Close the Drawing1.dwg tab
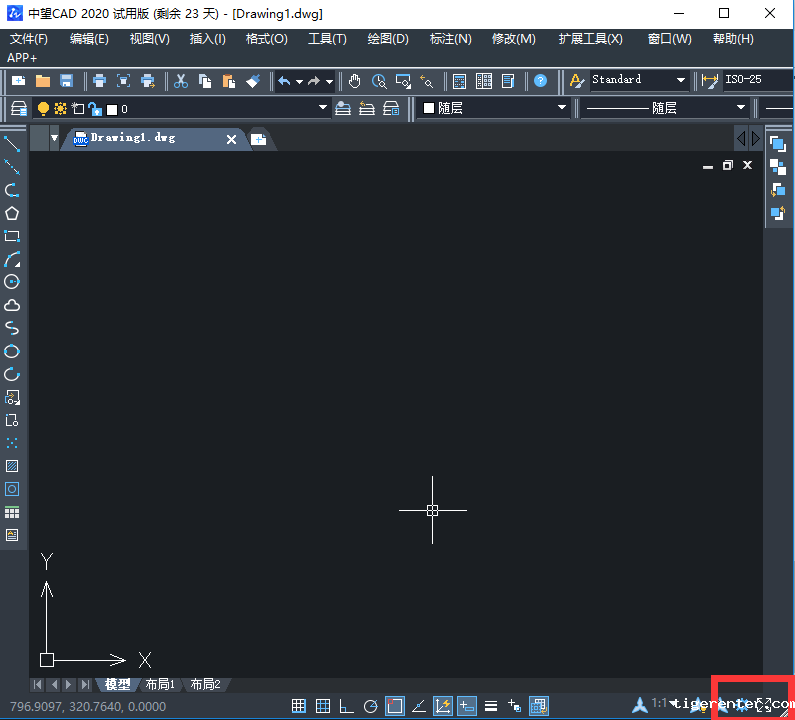 point(232,140)
